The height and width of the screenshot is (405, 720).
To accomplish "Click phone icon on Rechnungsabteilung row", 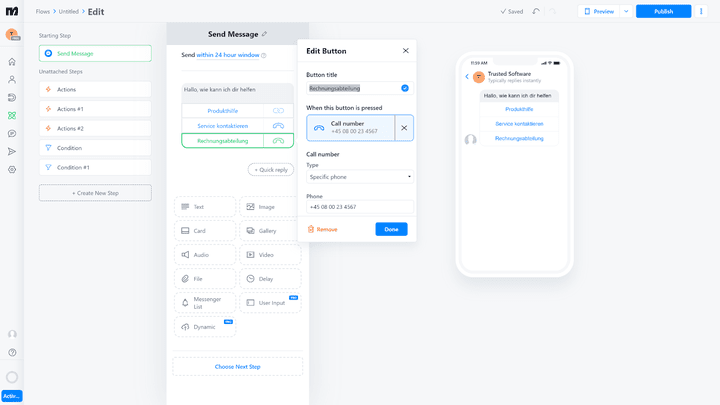I will (x=278, y=141).
